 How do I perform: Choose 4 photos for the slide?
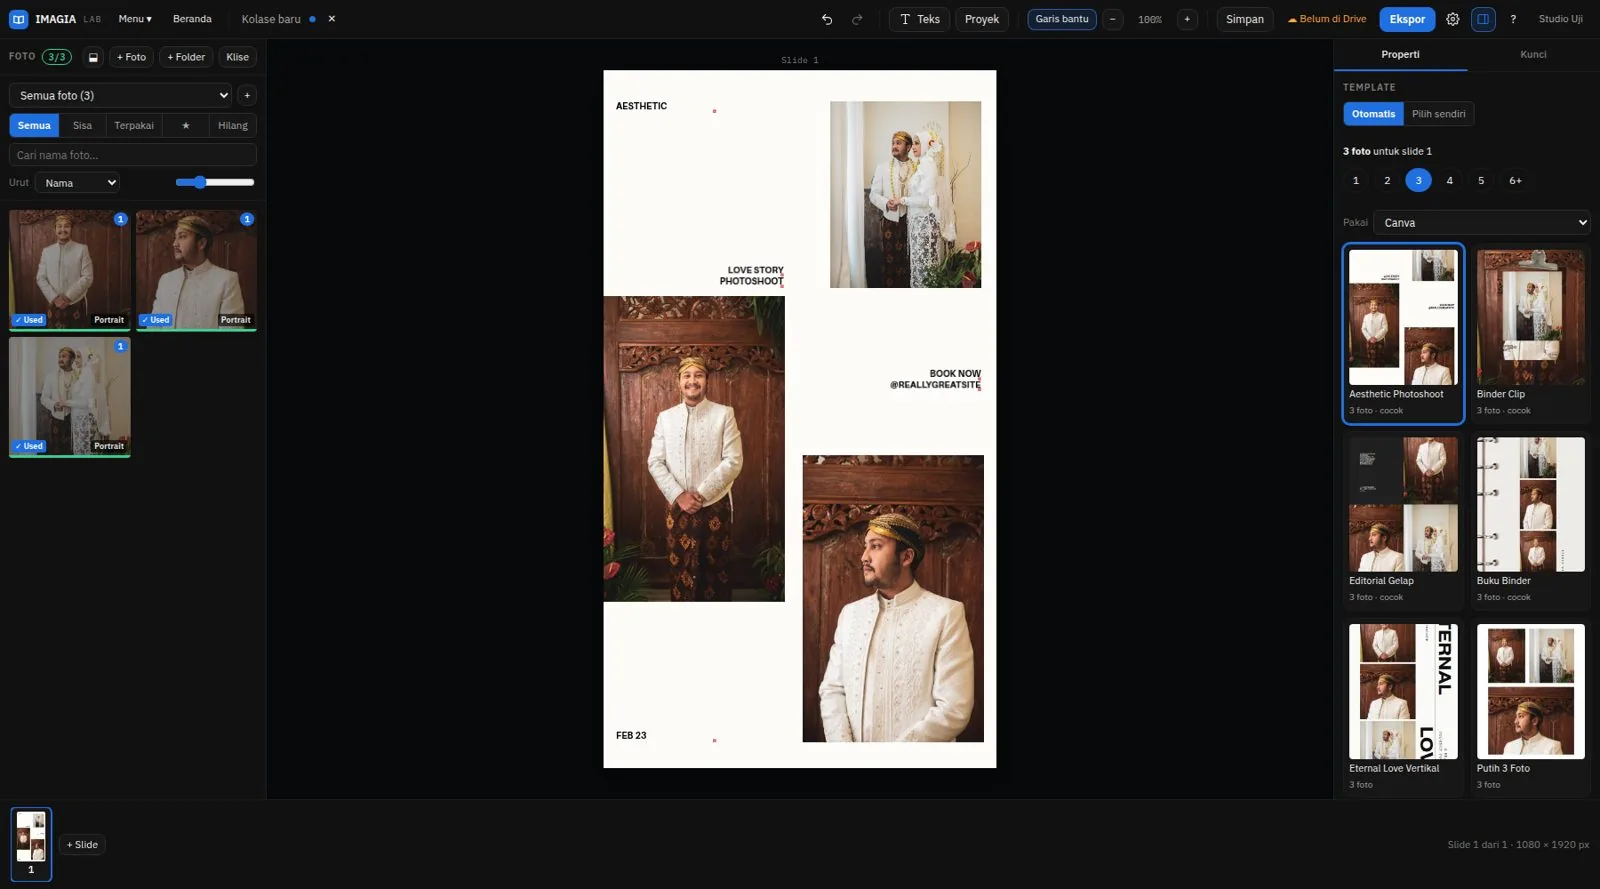(1449, 181)
